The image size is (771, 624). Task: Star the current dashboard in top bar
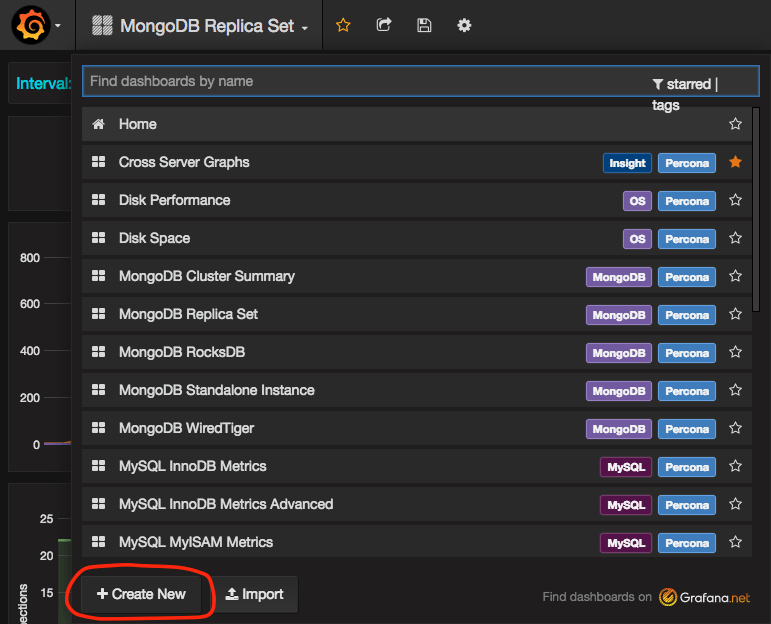(343, 25)
